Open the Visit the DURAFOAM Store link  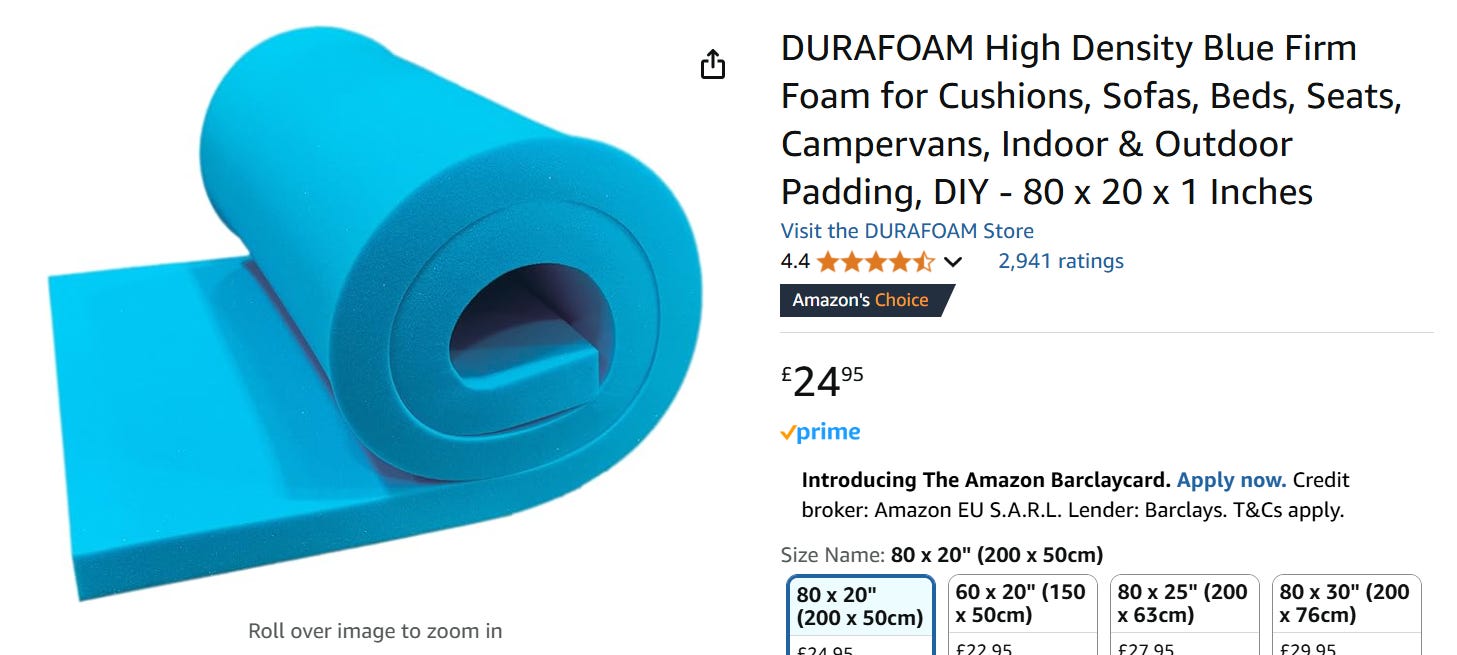(907, 230)
